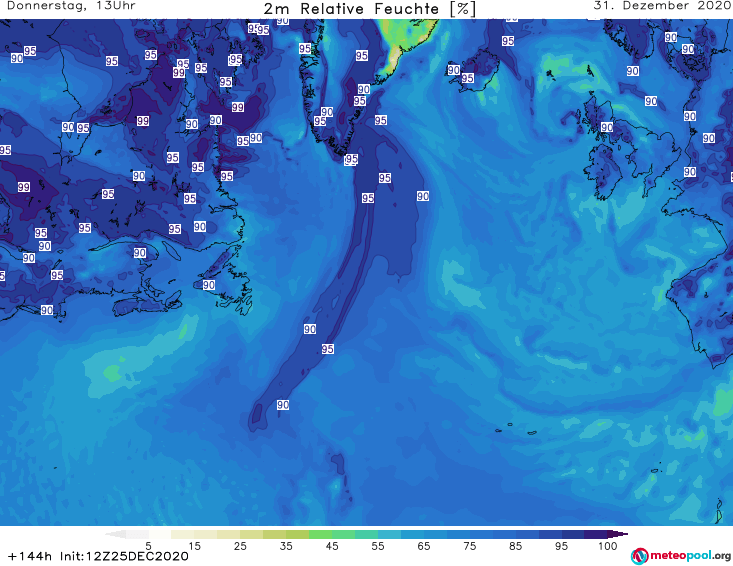Click the '15' tick on color scale
This screenshot has height=566, width=733.
[194, 546]
